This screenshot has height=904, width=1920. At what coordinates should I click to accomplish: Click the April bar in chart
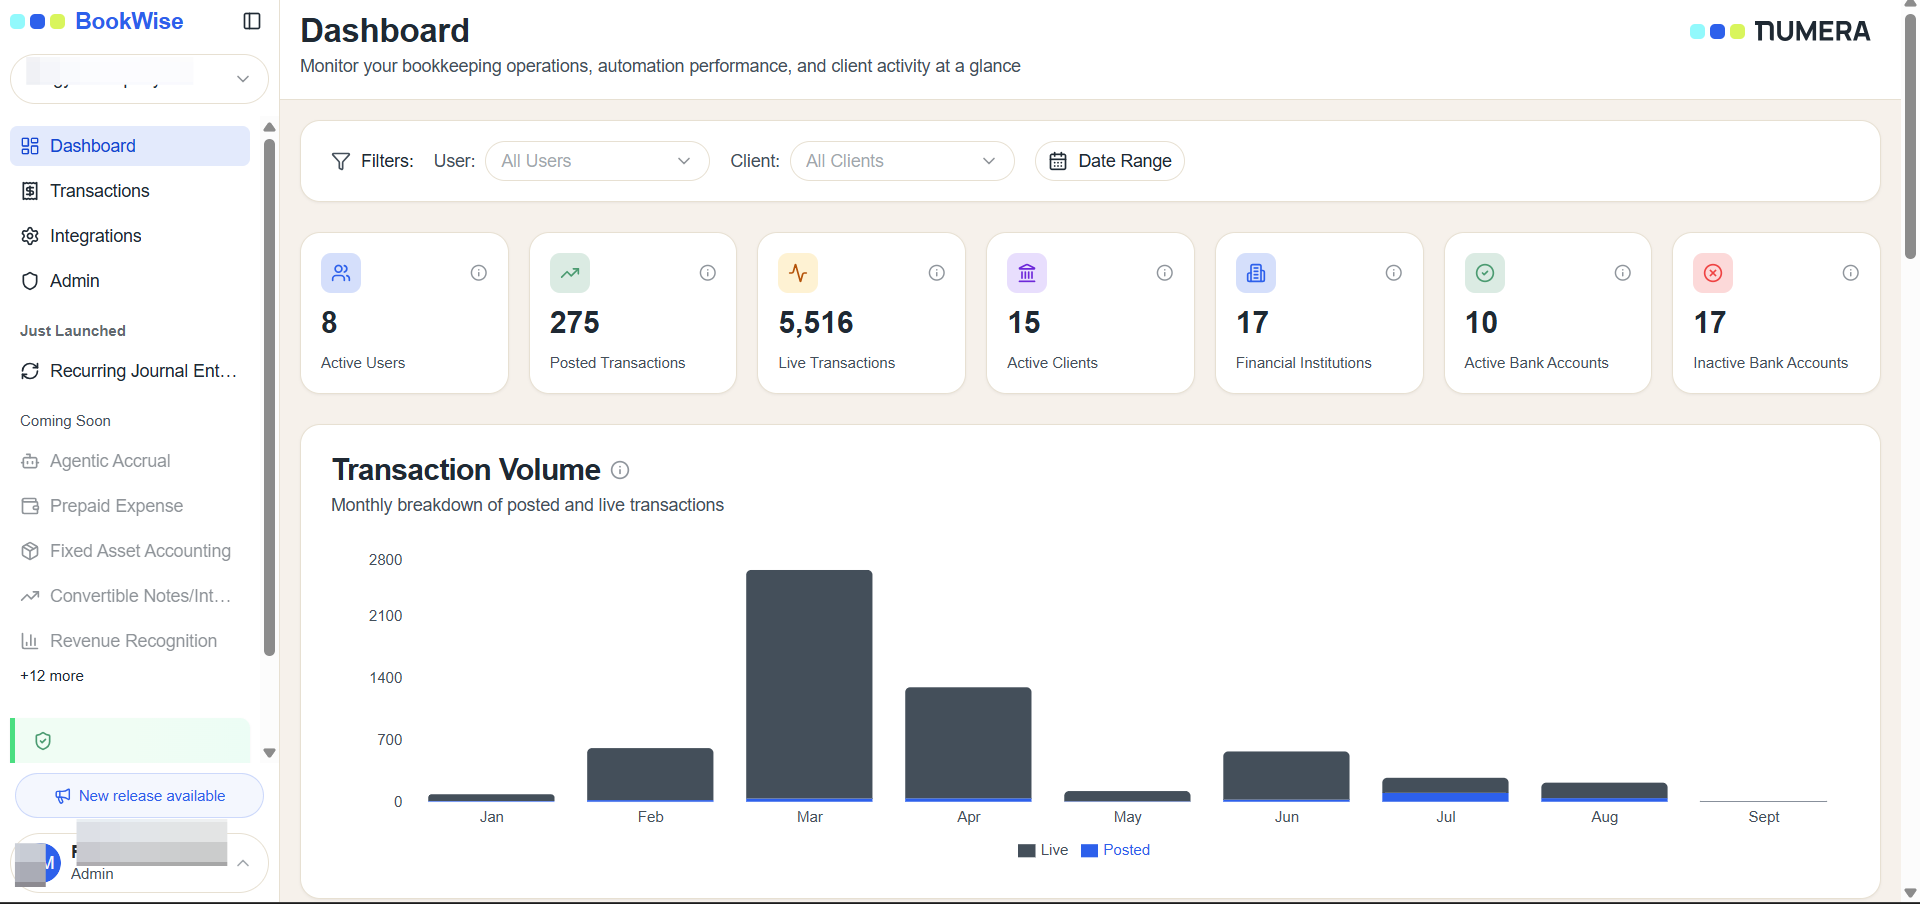[x=968, y=744]
